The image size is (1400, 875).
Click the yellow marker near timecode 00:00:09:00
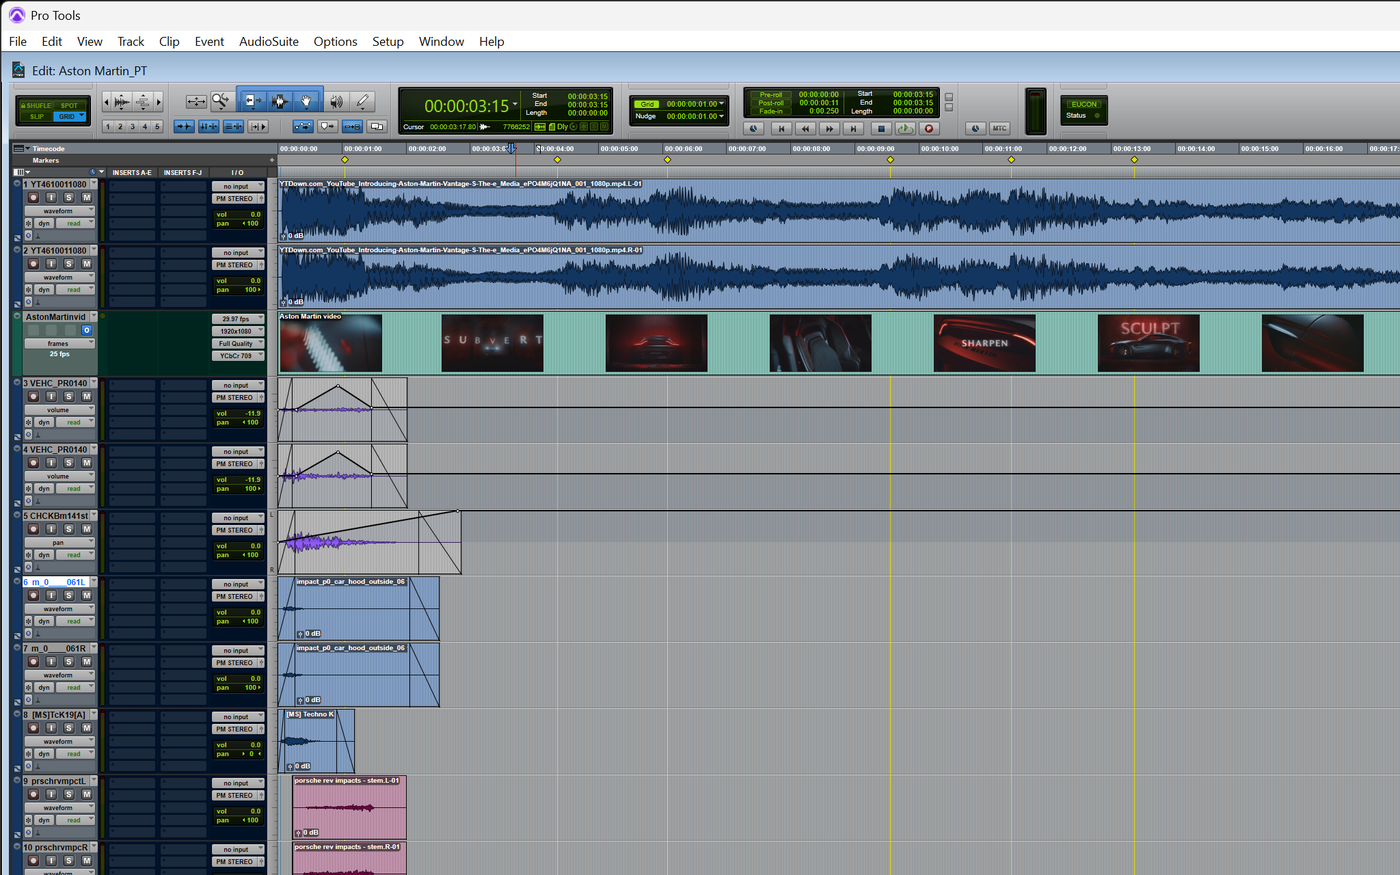point(890,160)
